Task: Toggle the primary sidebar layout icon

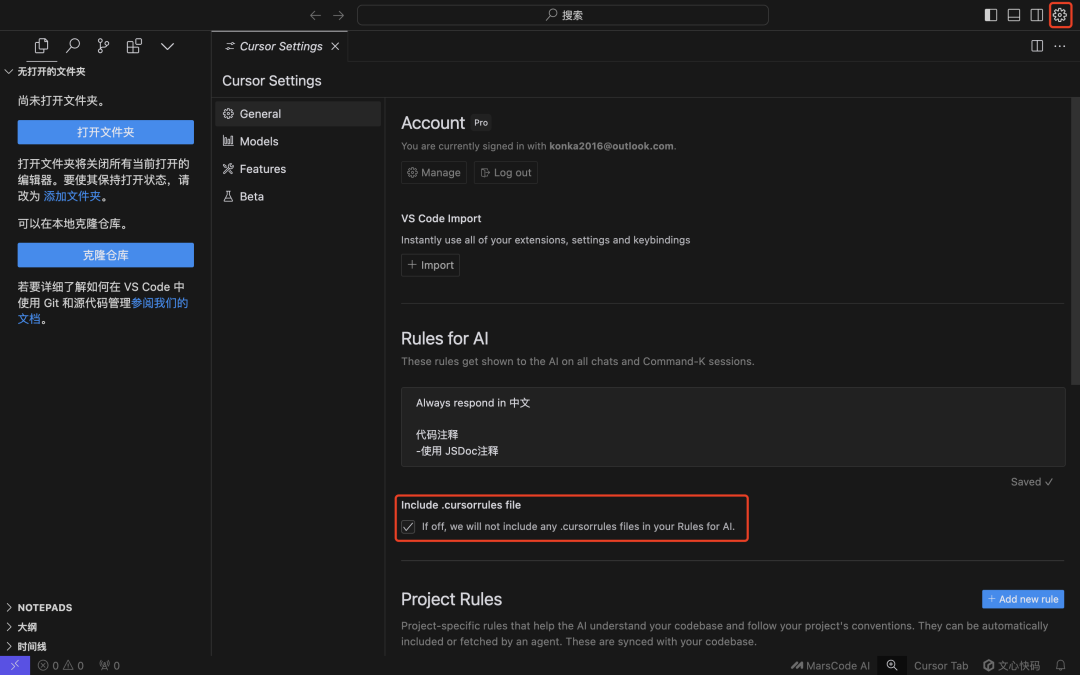Action: tap(990, 15)
